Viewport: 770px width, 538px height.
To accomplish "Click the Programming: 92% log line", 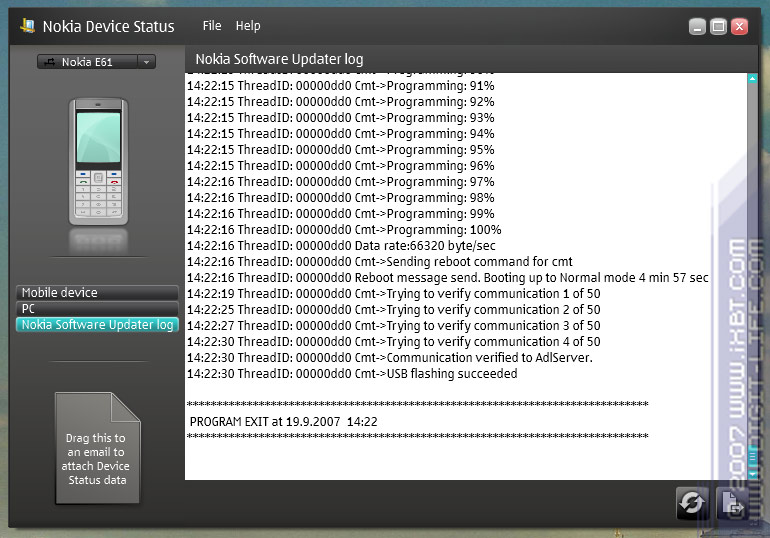I will click(340, 102).
